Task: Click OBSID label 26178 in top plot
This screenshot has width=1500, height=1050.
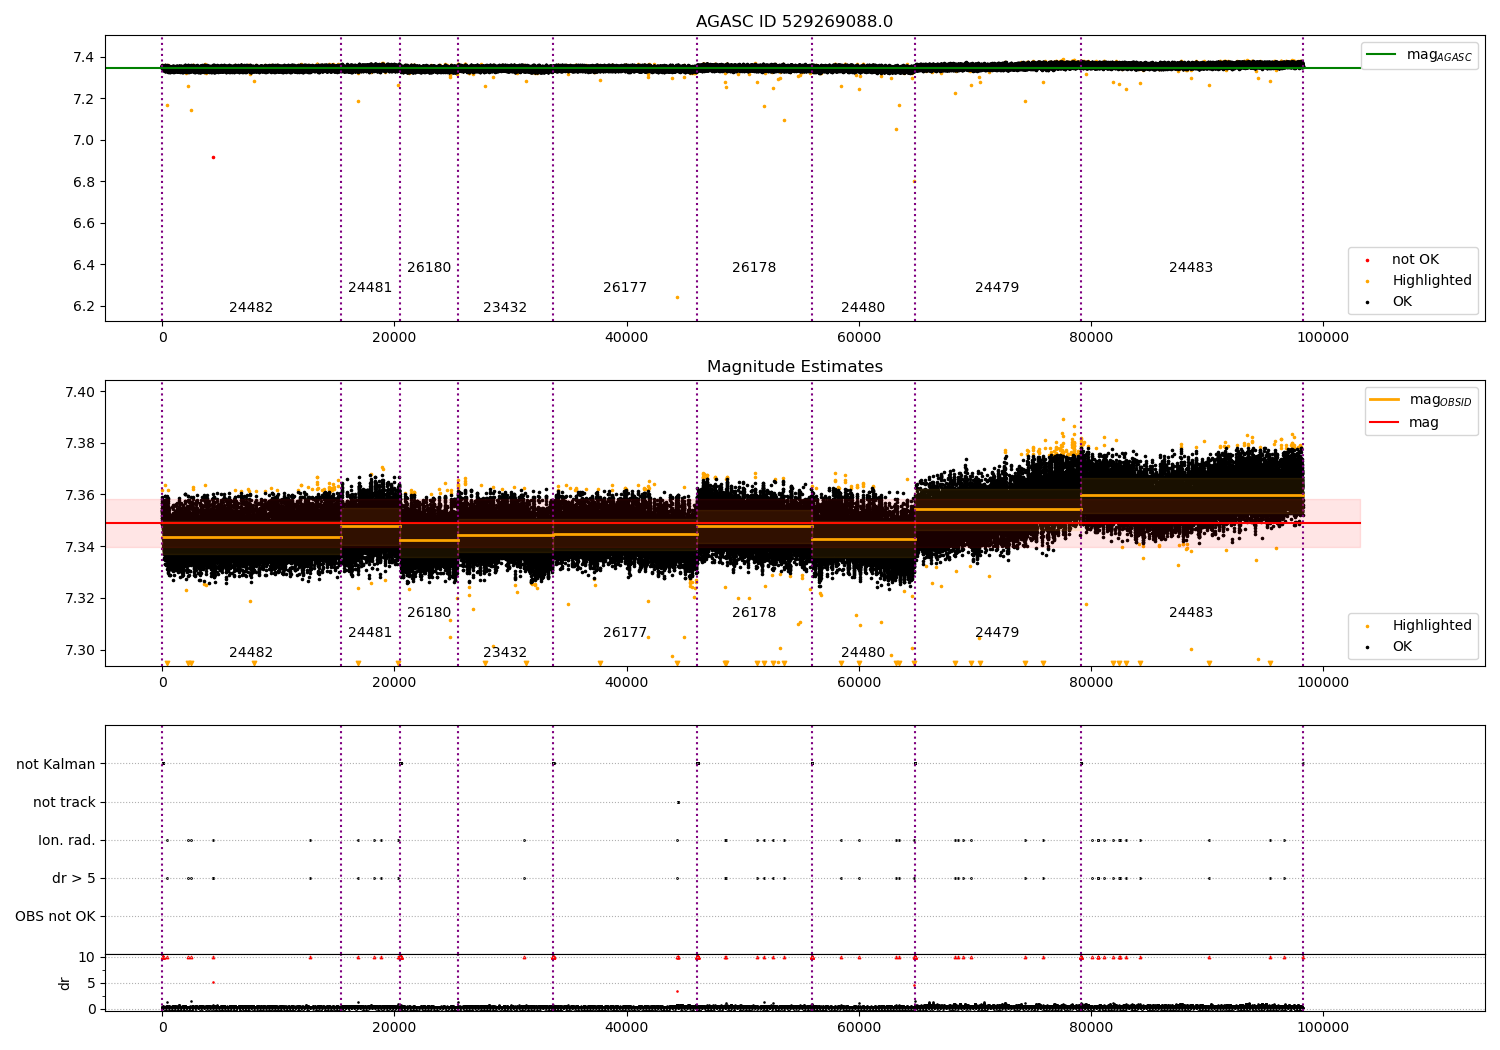Action: pos(754,268)
